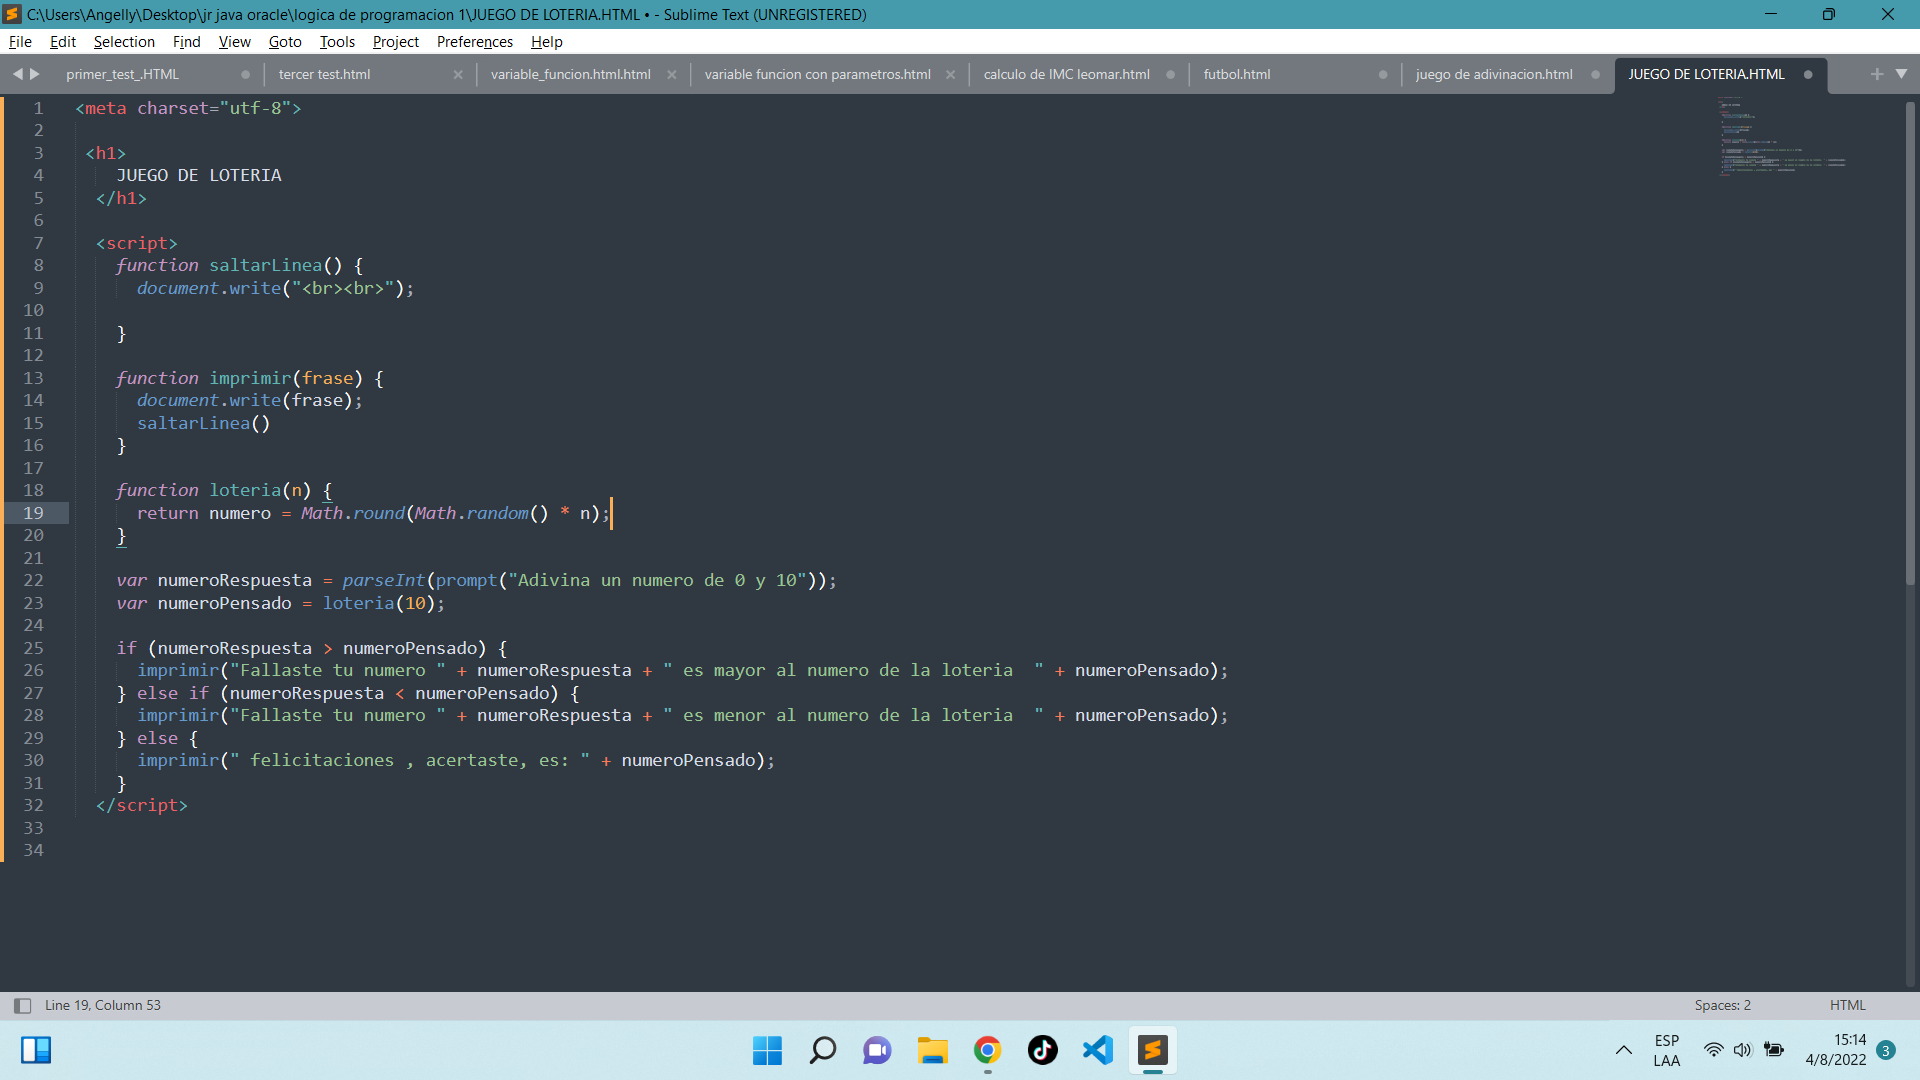Open the Tools menu
The image size is (1920, 1080).
tap(337, 42)
